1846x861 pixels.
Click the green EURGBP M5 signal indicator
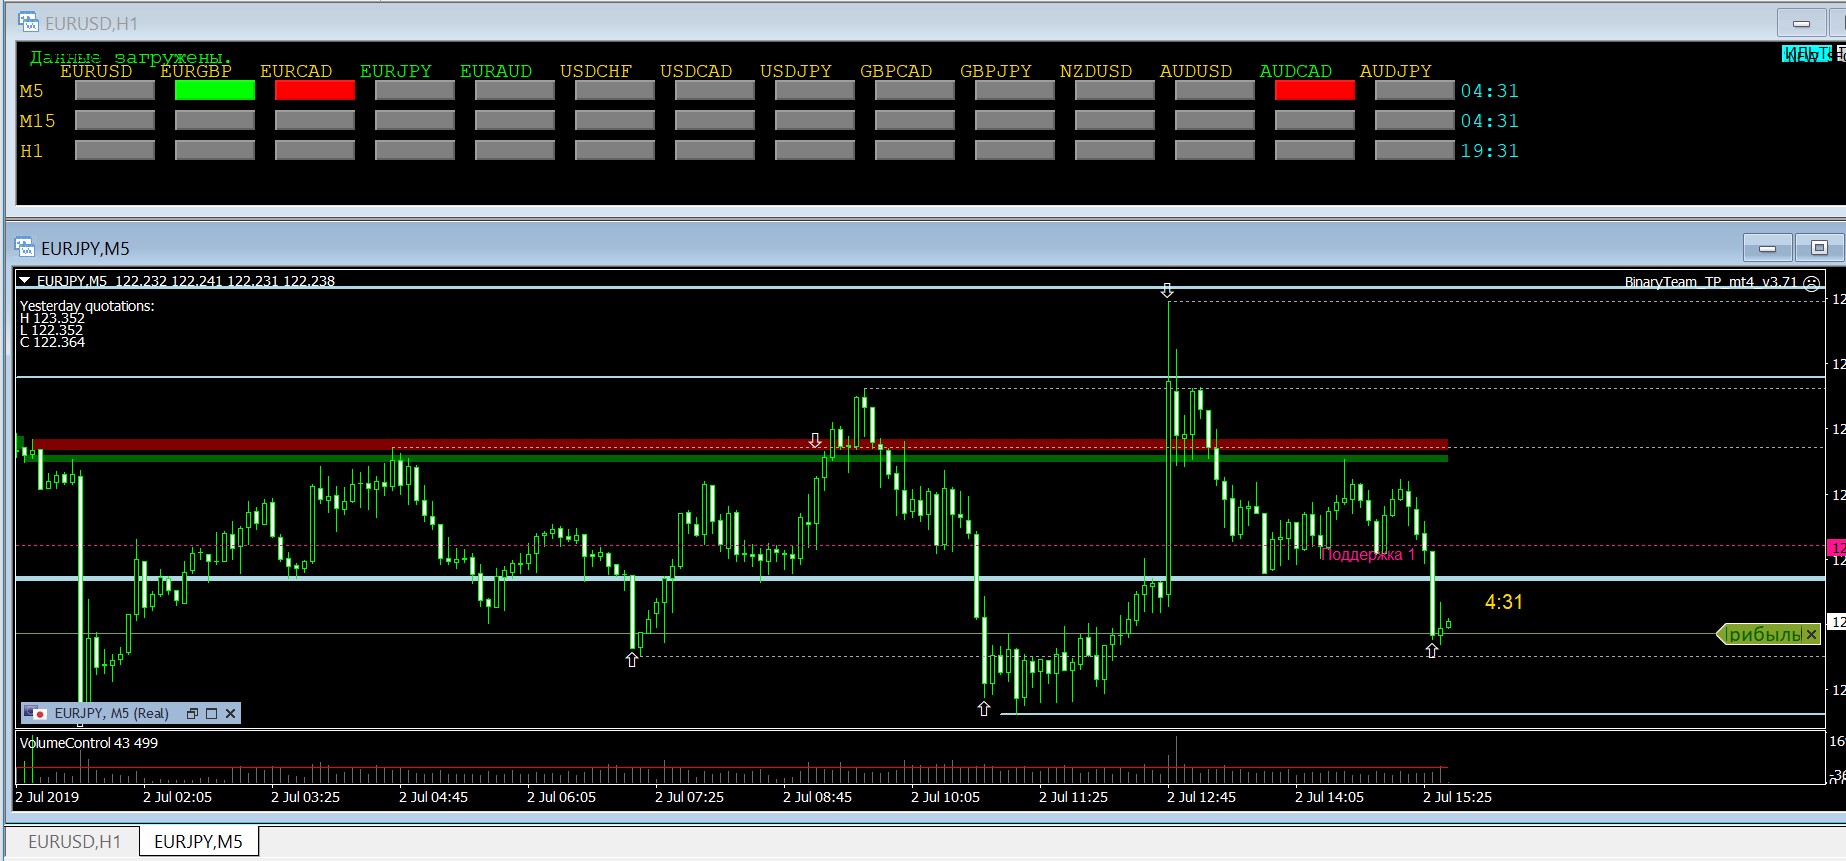214,90
